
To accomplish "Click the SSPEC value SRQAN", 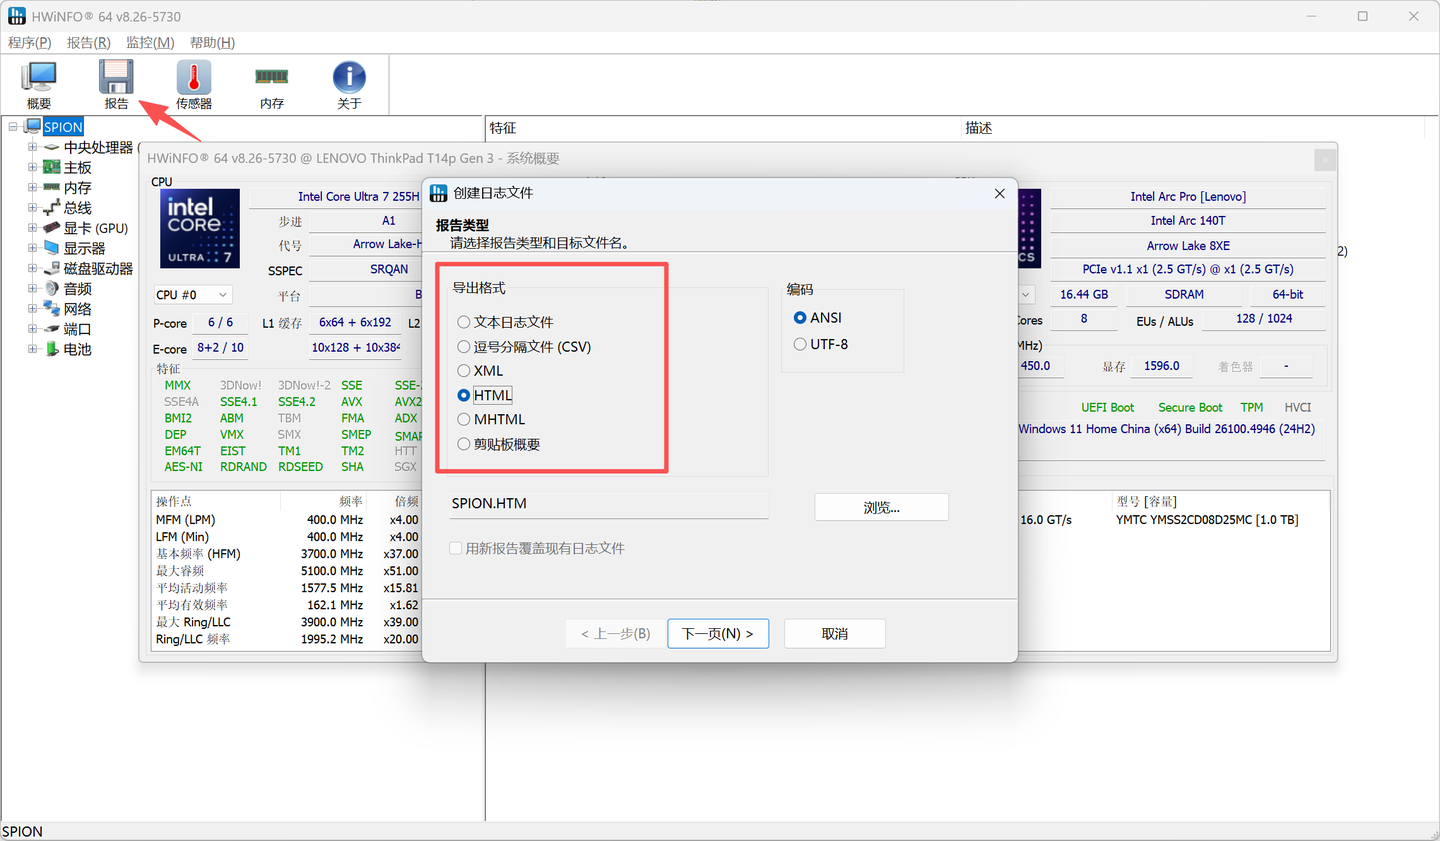I will pos(389,269).
